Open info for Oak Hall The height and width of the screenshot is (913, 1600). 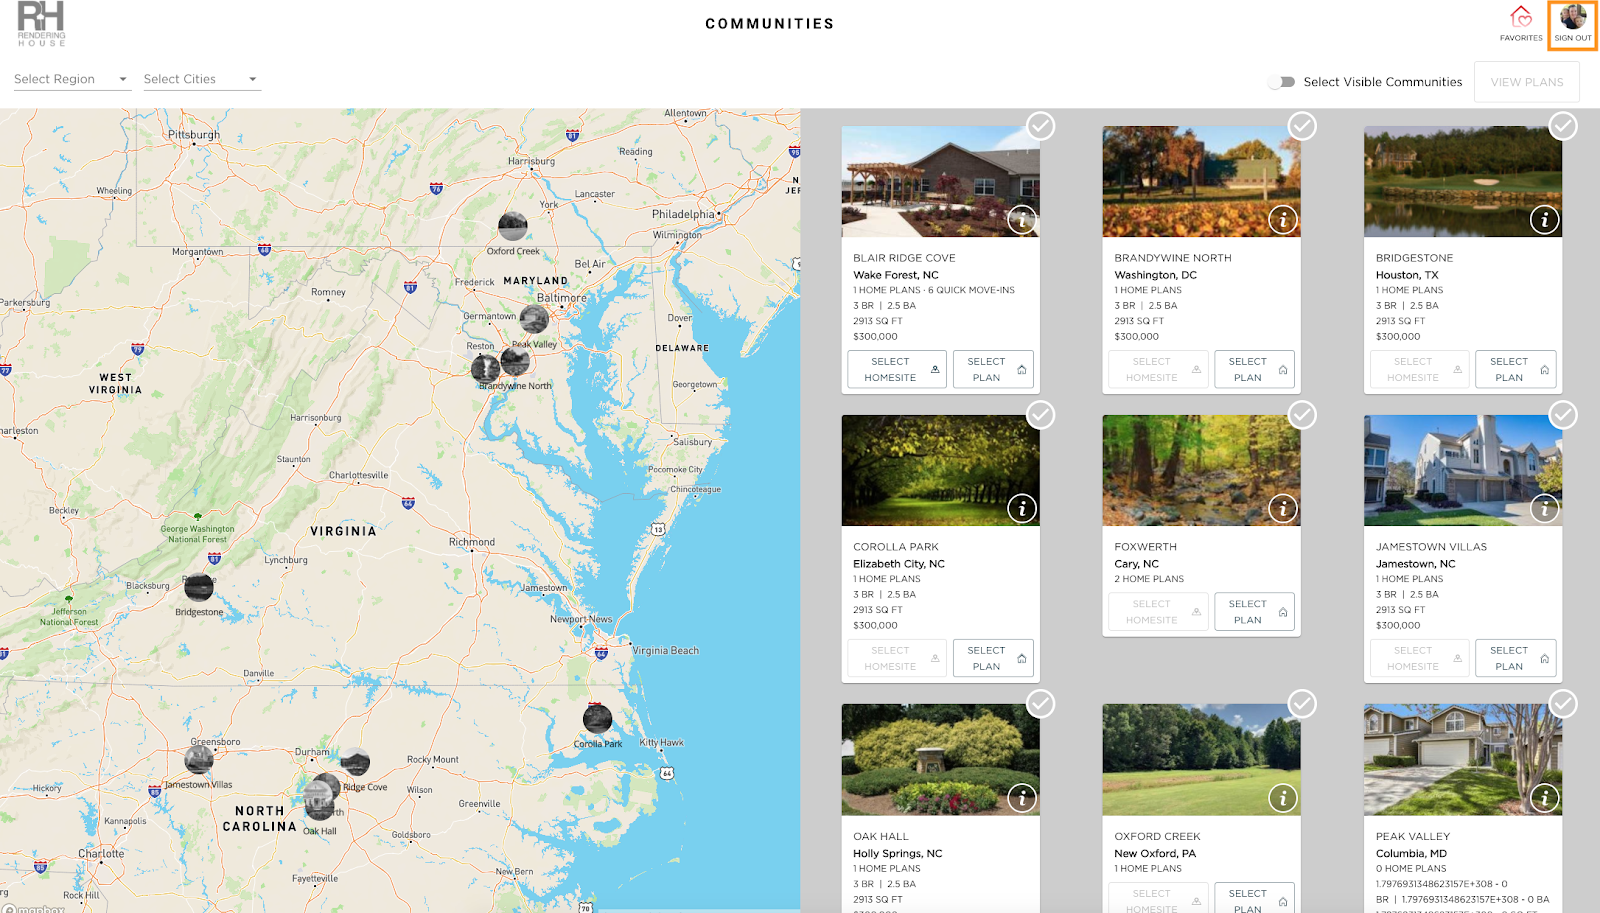(1021, 798)
